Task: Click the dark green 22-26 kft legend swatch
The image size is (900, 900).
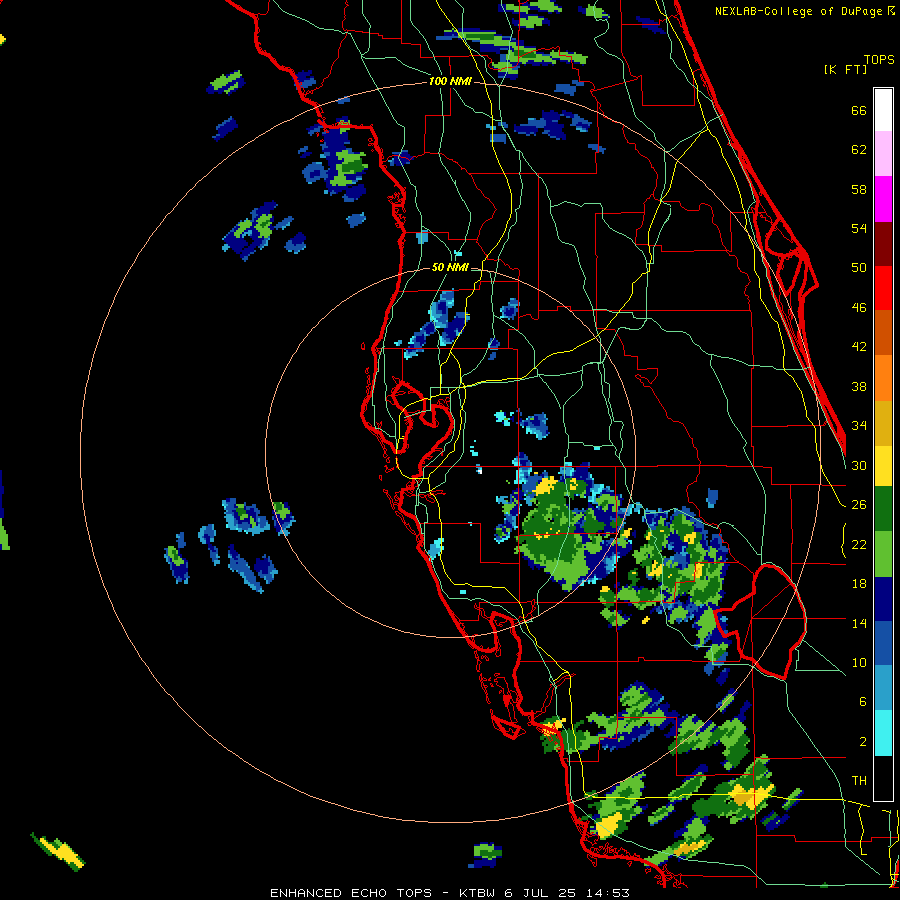Action: (883, 509)
